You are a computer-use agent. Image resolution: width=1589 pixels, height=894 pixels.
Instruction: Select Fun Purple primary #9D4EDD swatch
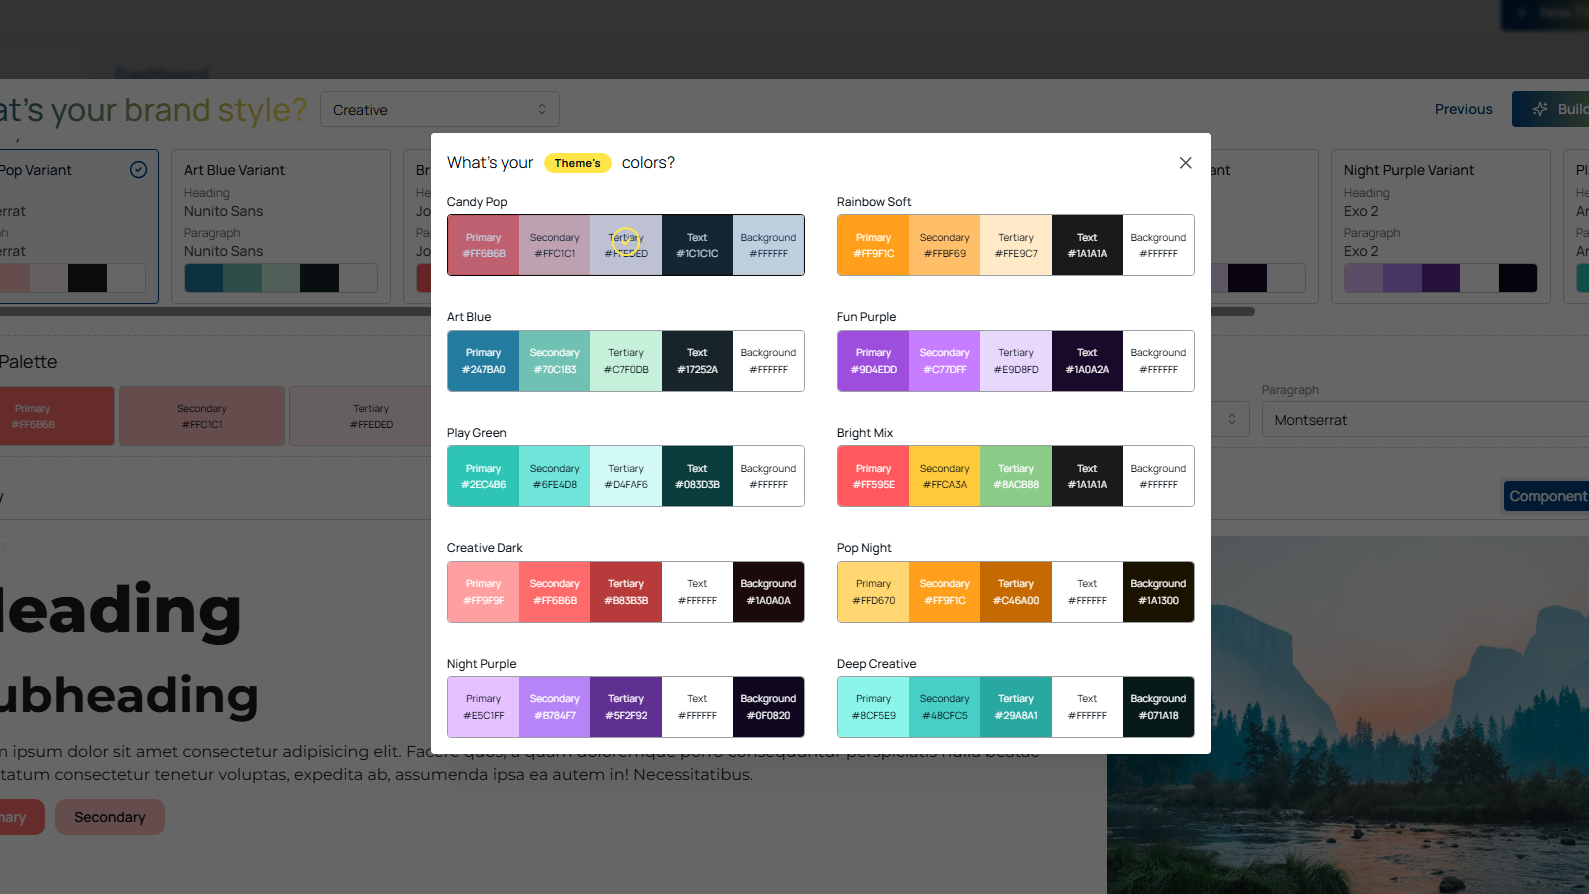point(873,361)
